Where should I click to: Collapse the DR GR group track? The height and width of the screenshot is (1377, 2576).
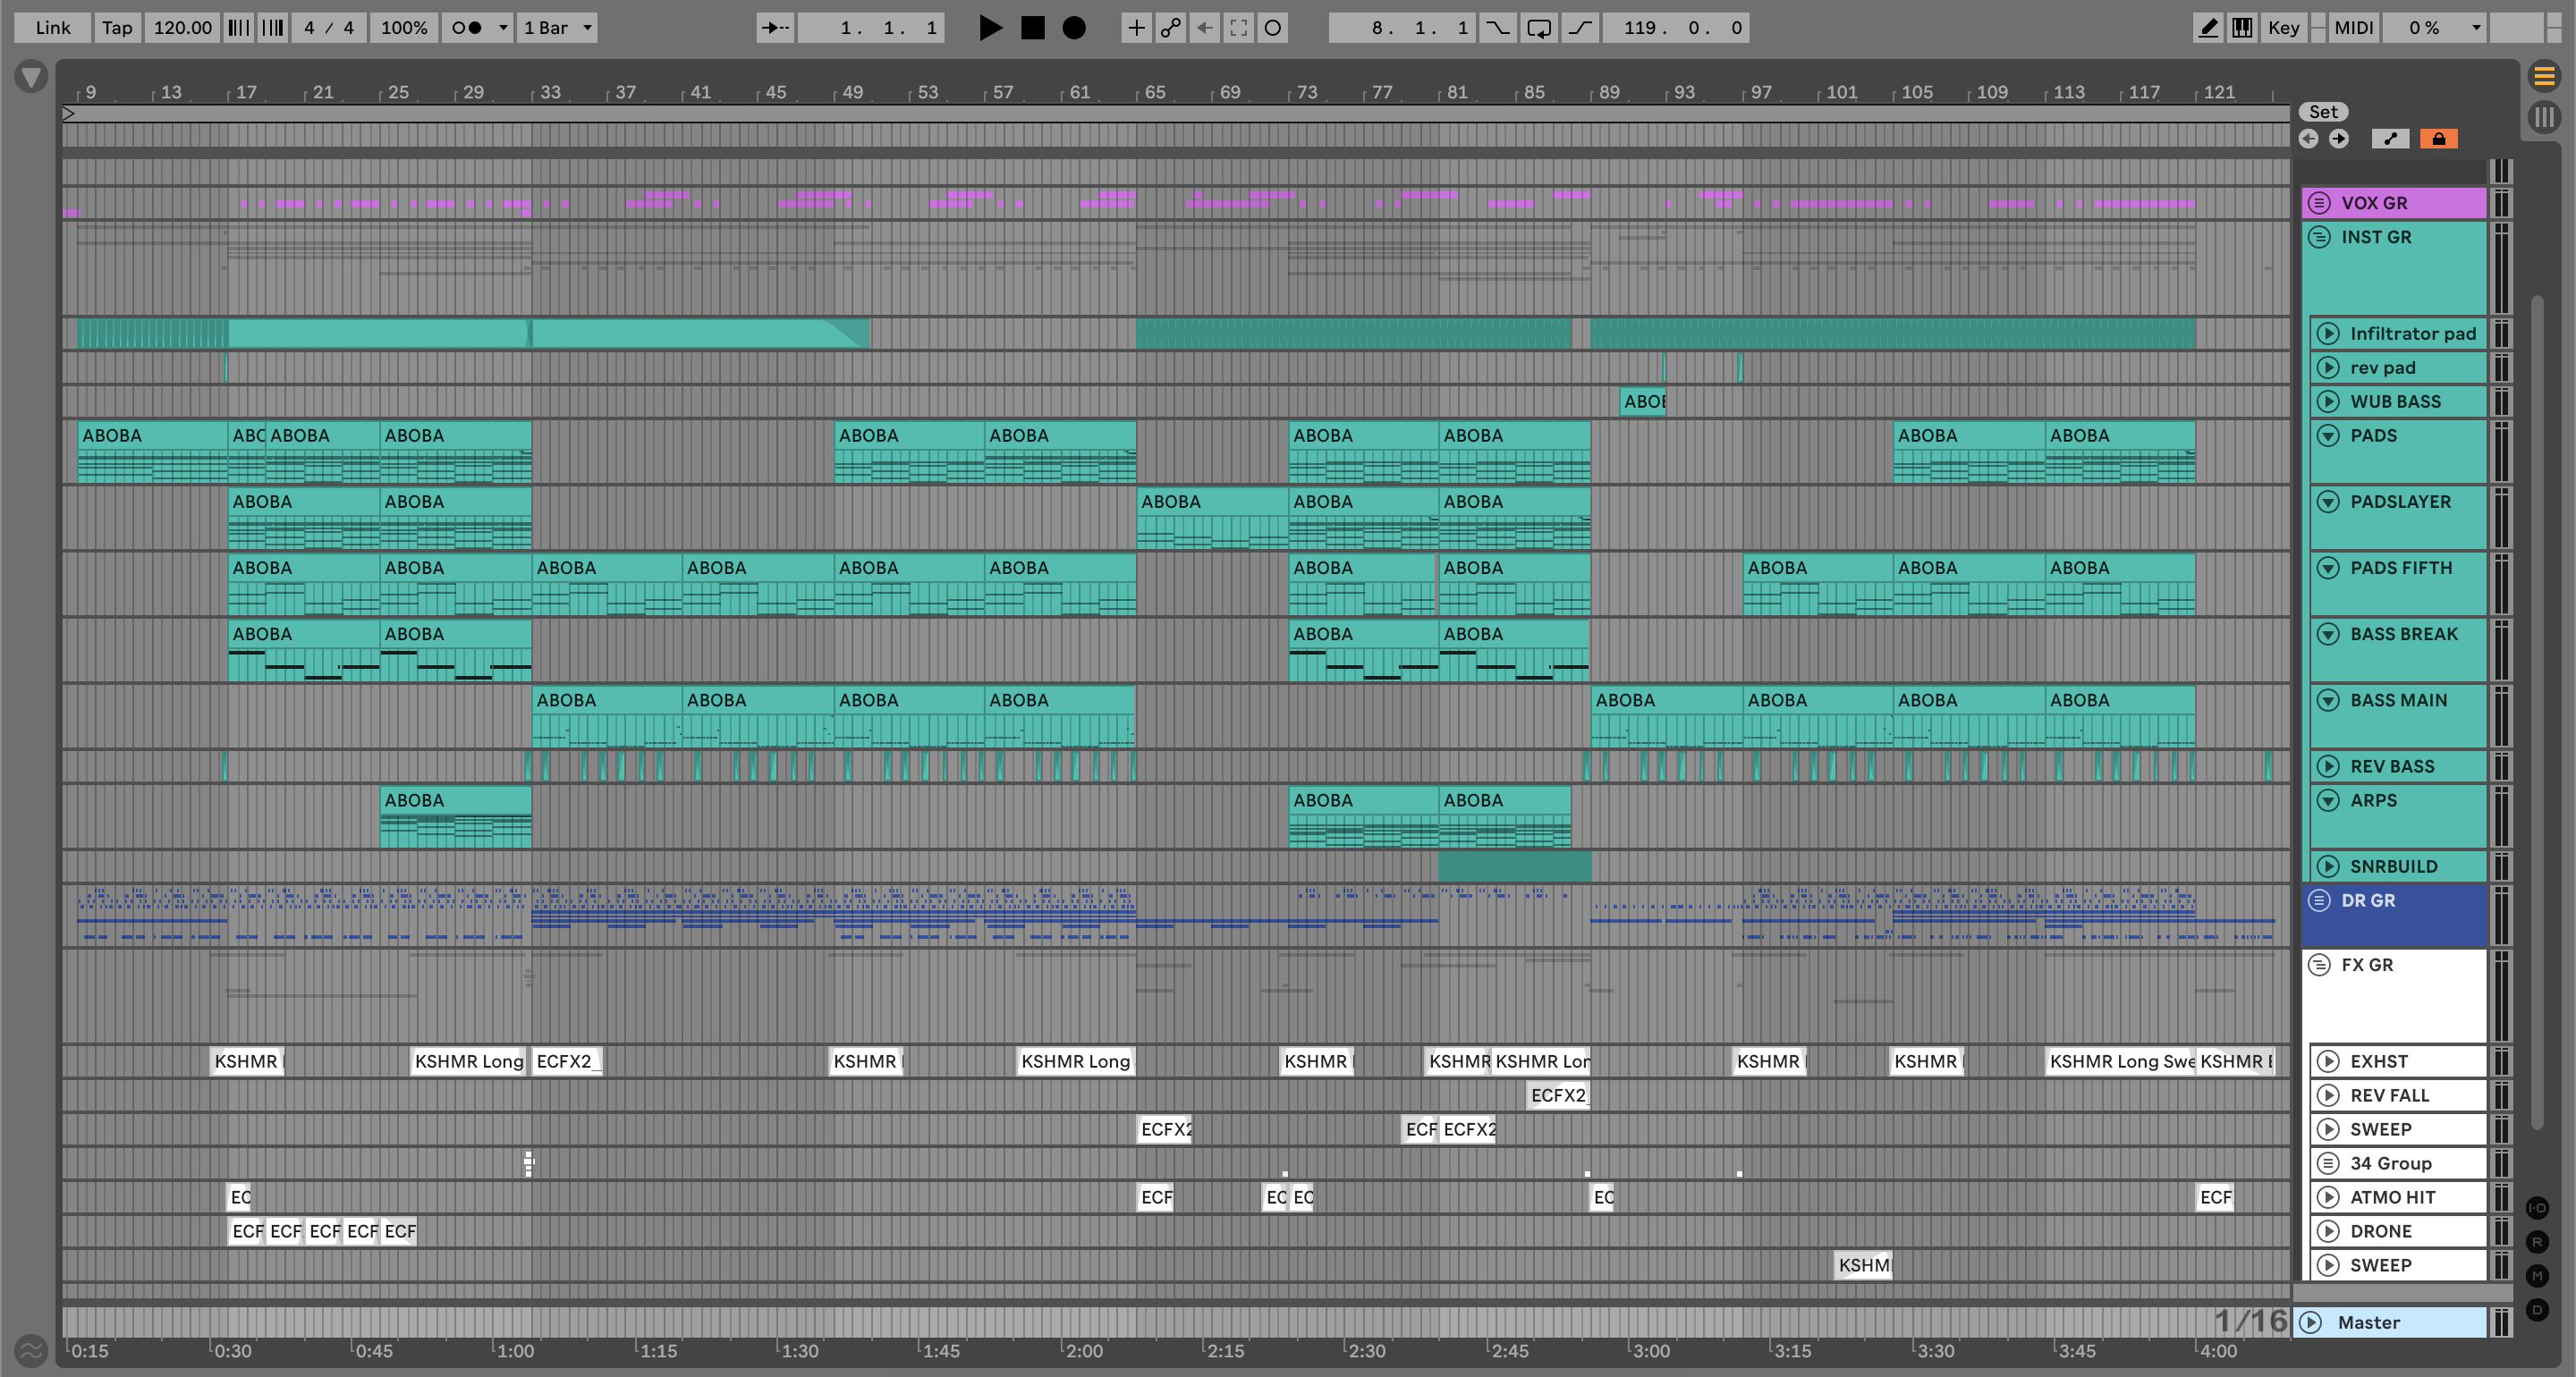pyautogui.click(x=2319, y=901)
